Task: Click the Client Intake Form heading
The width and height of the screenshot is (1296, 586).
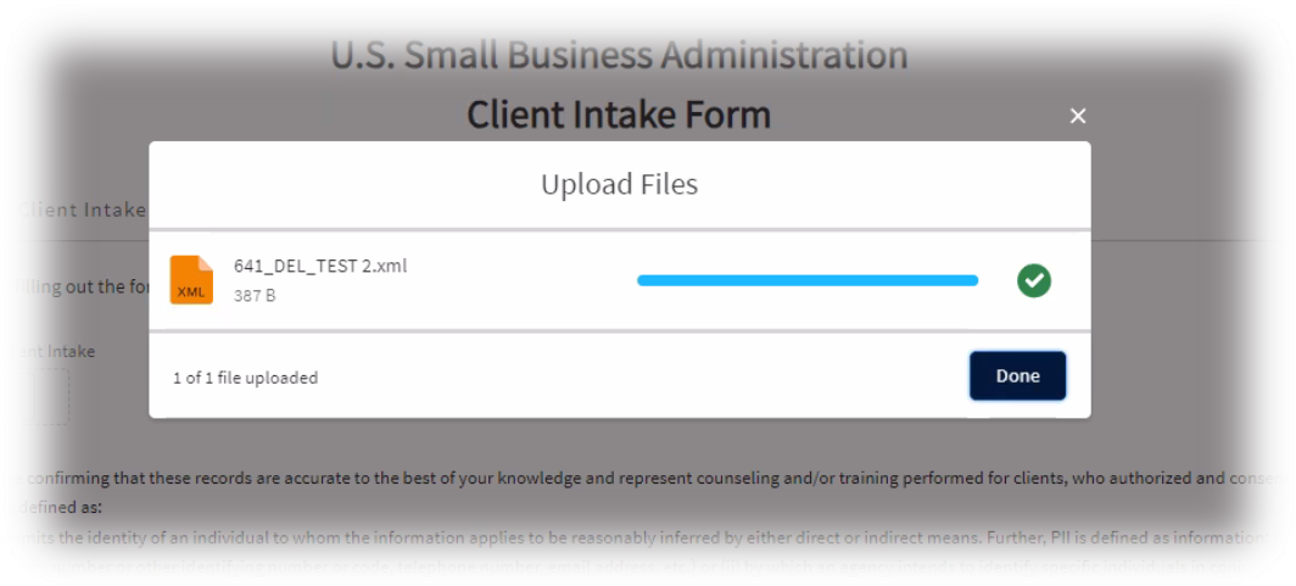Action: click(x=619, y=115)
